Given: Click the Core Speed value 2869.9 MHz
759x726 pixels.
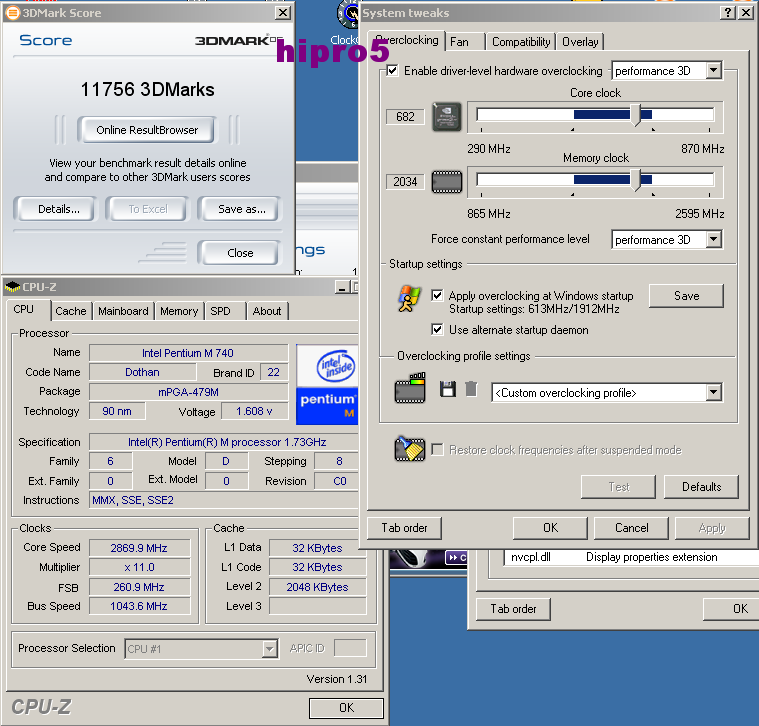Looking at the screenshot, I should click(x=139, y=548).
